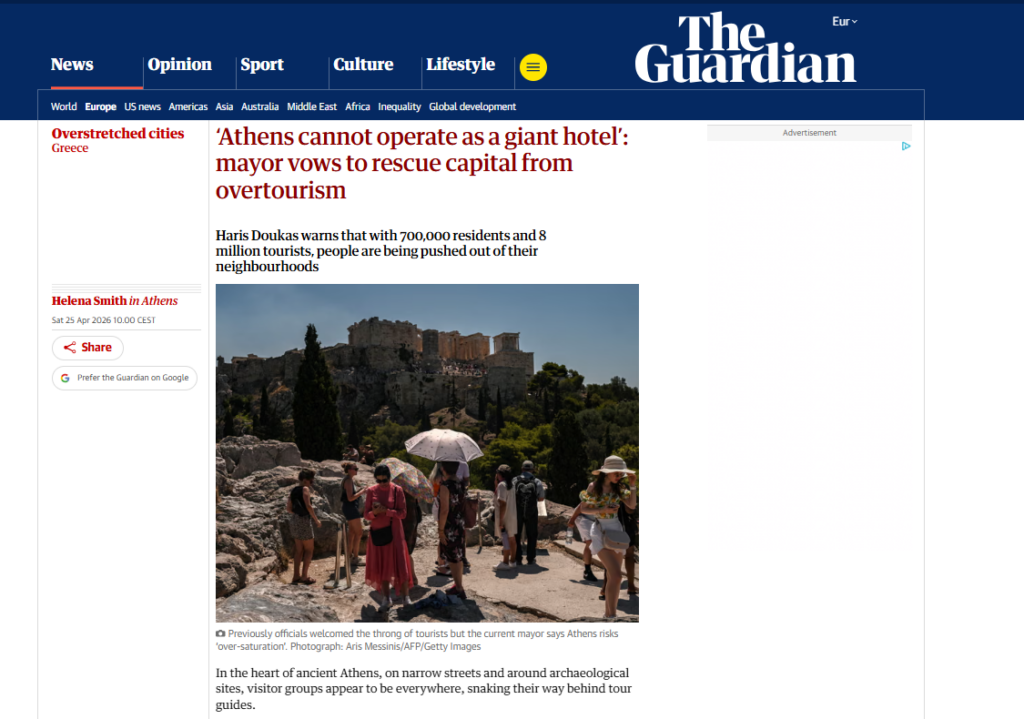Click the Guardian logo
The image size is (1024, 719).
point(745,48)
